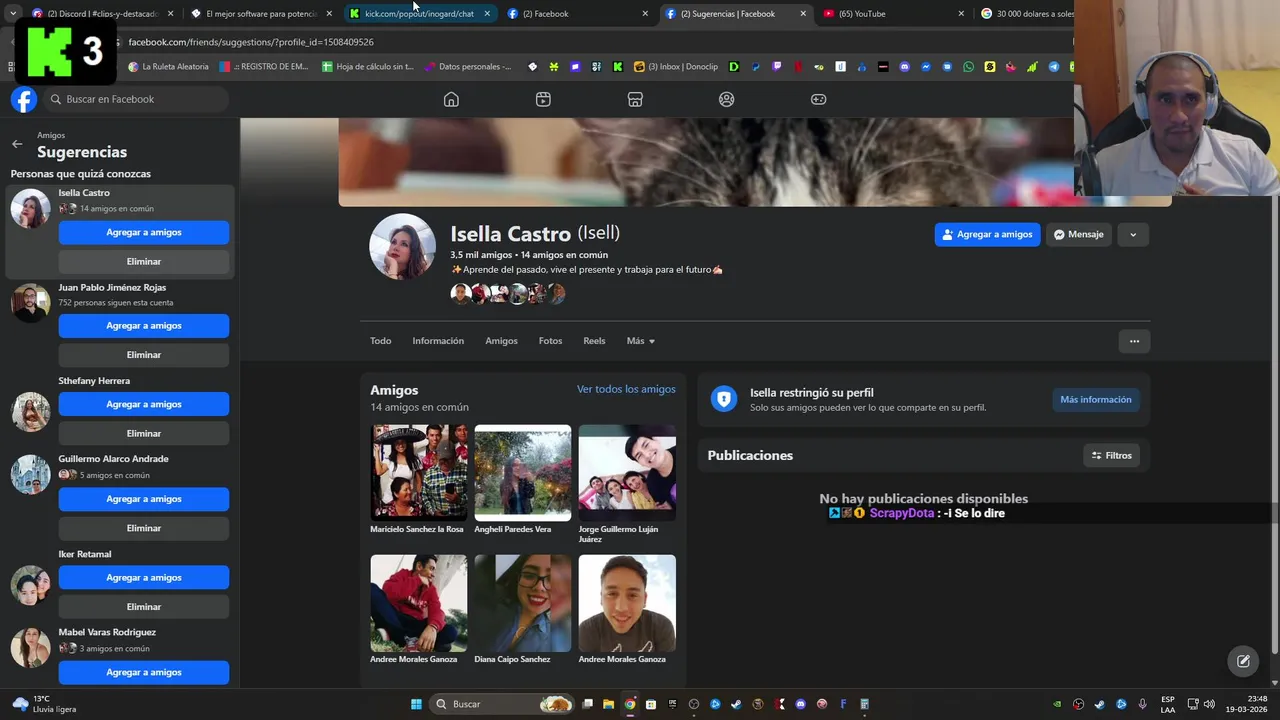Open File Explorer from the taskbar
The image size is (1280, 720).
(608, 704)
